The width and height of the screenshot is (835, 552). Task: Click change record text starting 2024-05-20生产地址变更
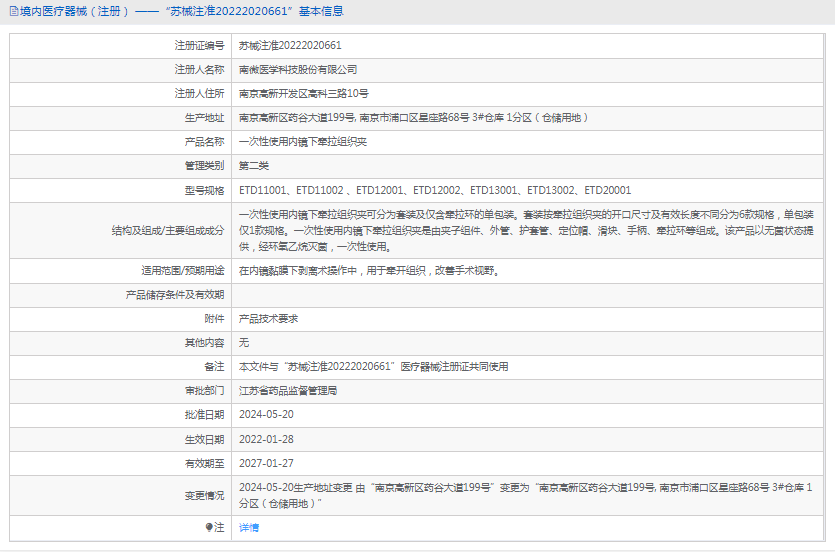pos(526,495)
